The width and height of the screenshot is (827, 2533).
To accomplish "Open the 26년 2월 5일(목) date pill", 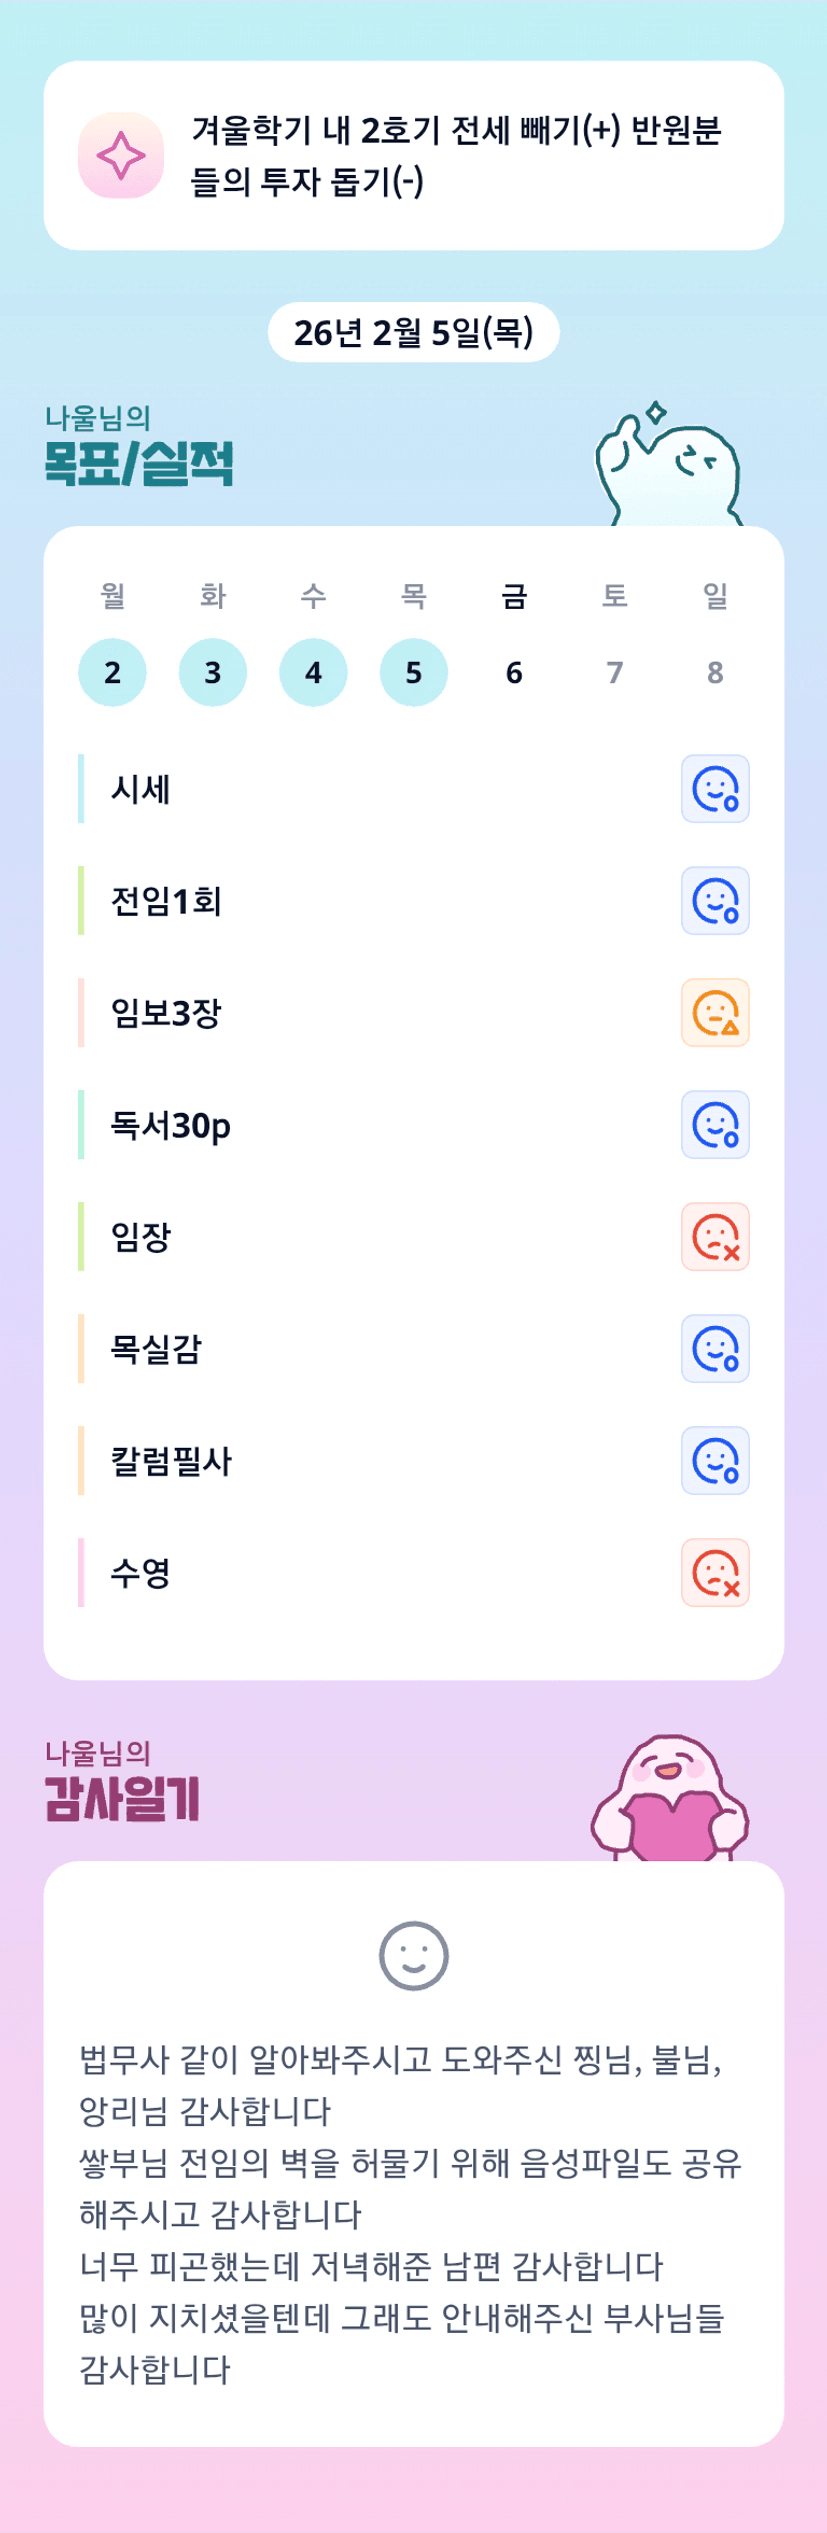I will (x=413, y=332).
